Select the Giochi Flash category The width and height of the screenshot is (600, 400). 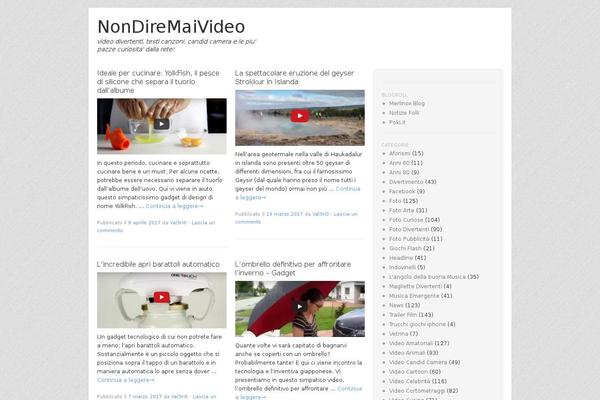click(405, 248)
